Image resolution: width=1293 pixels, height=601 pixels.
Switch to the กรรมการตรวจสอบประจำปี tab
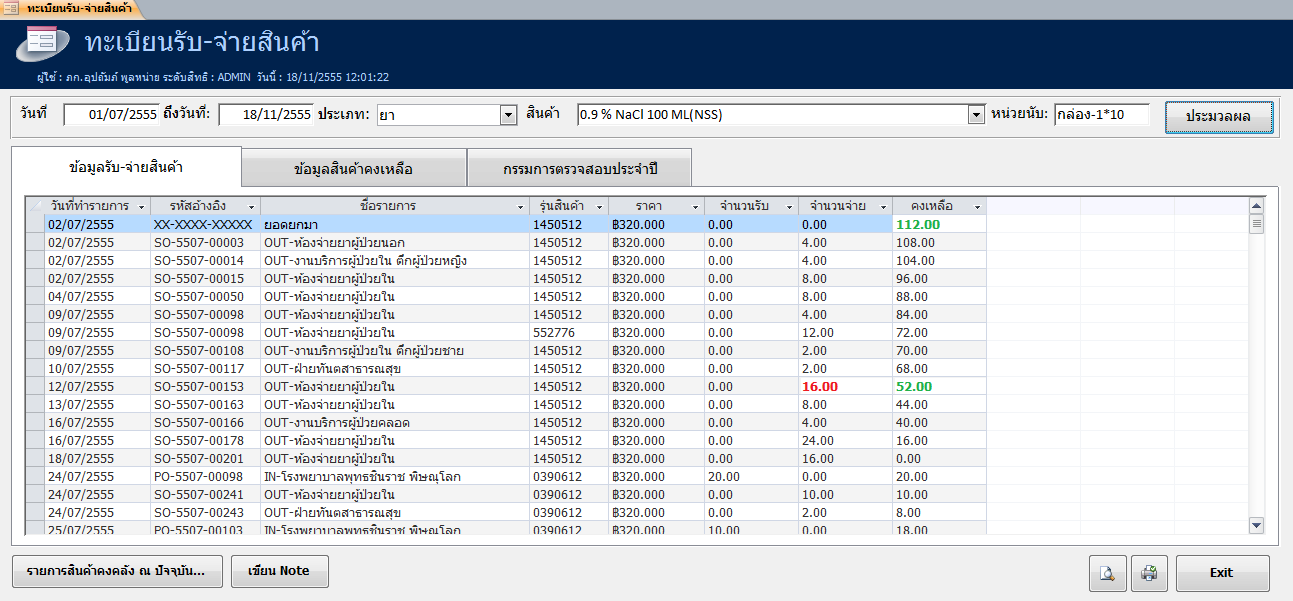tap(578, 166)
